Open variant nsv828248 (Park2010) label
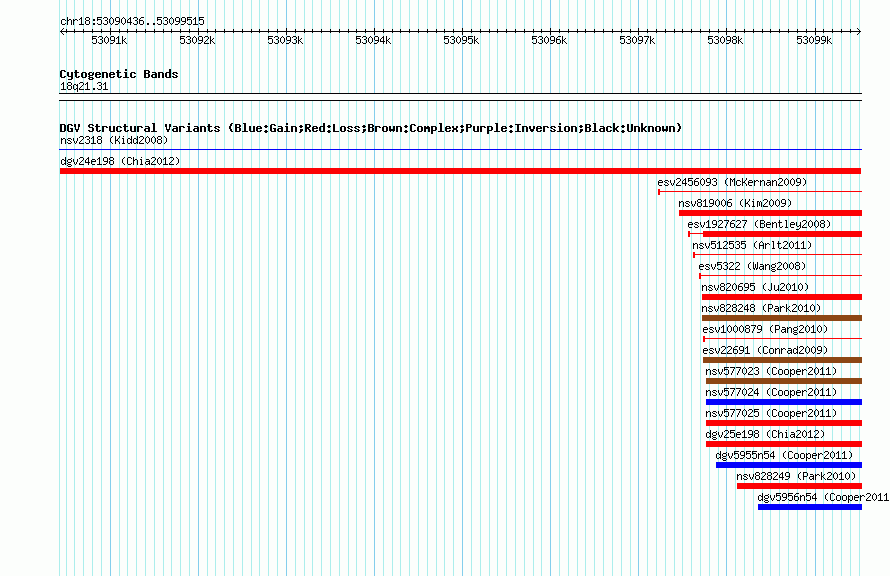This screenshot has height=576, width=890. pos(761,308)
